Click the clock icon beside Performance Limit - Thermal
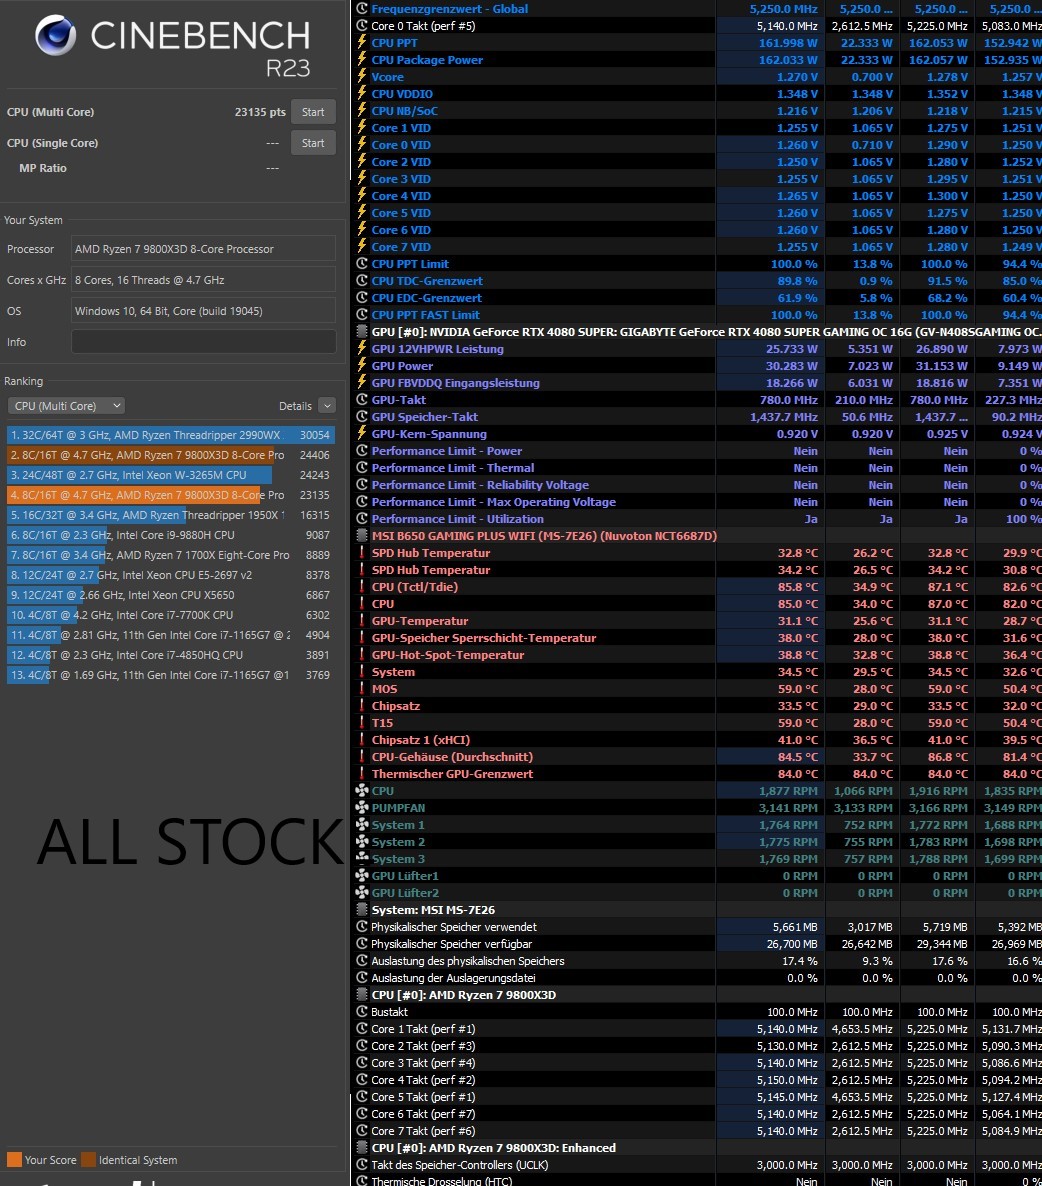This screenshot has height=1186, width=1042. (362, 467)
